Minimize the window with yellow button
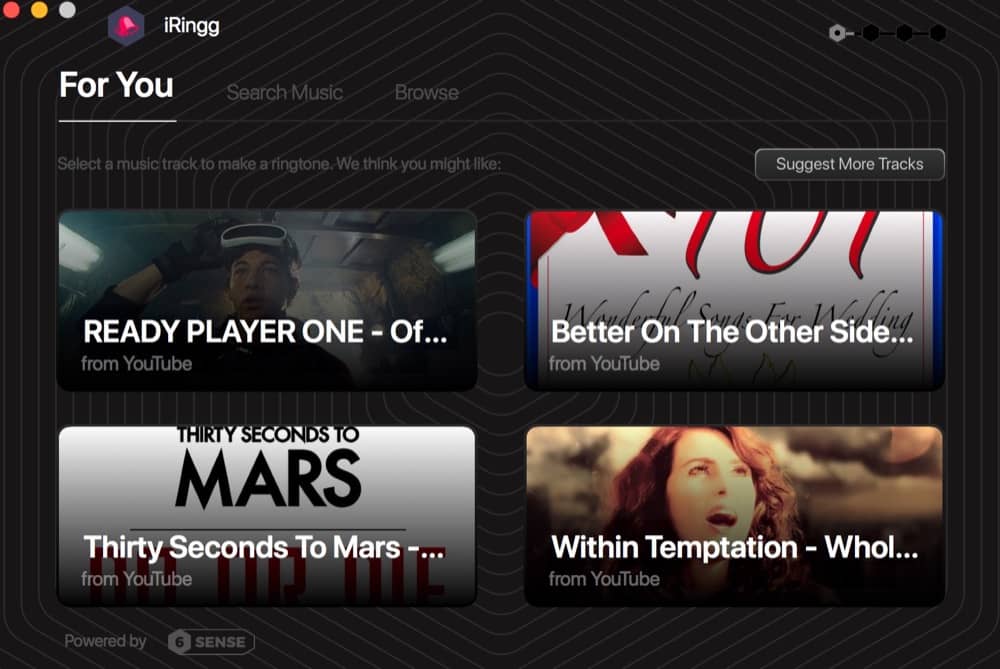1000x669 pixels. (39, 10)
